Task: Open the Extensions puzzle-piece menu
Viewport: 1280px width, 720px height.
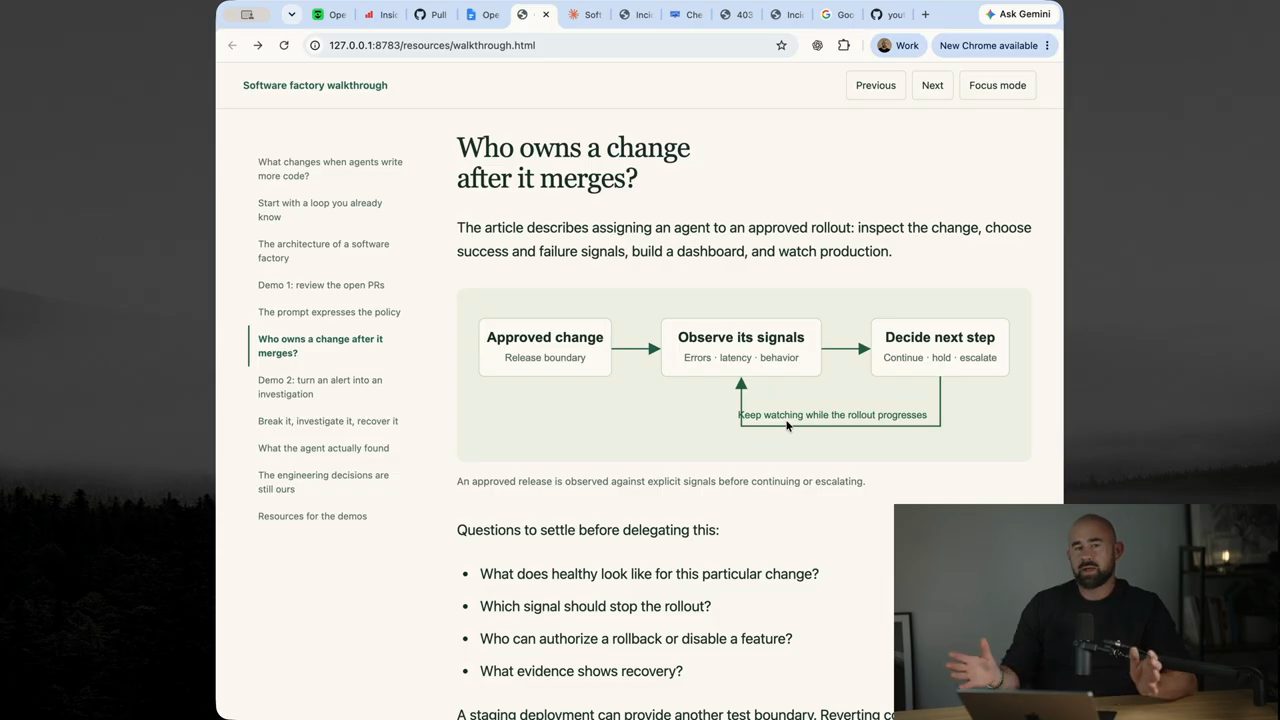Action: pyautogui.click(x=844, y=45)
